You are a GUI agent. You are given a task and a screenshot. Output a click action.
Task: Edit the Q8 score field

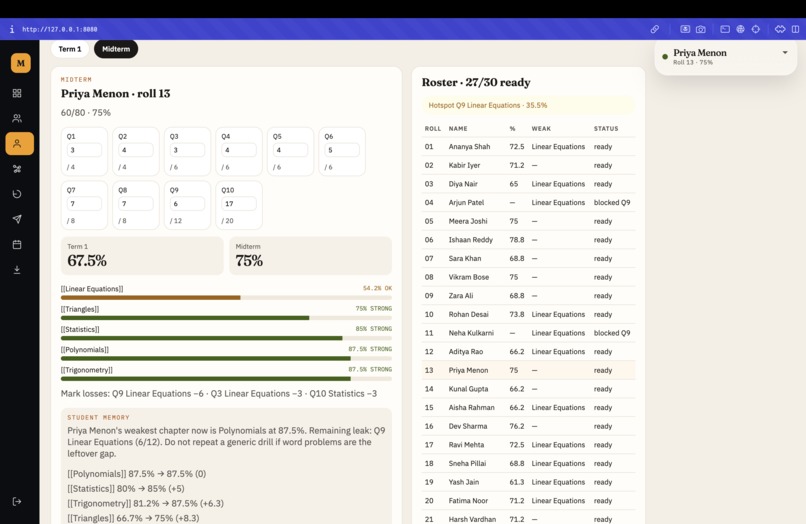coord(136,204)
